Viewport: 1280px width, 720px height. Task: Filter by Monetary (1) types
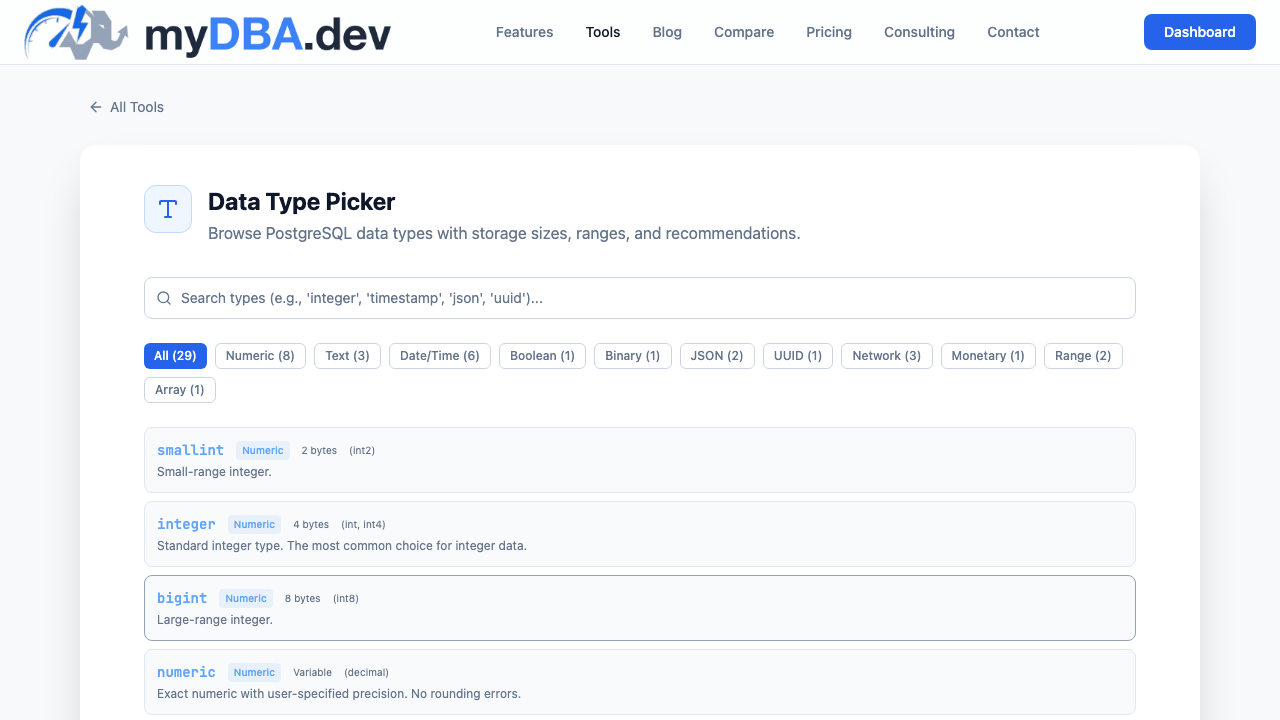coord(988,356)
